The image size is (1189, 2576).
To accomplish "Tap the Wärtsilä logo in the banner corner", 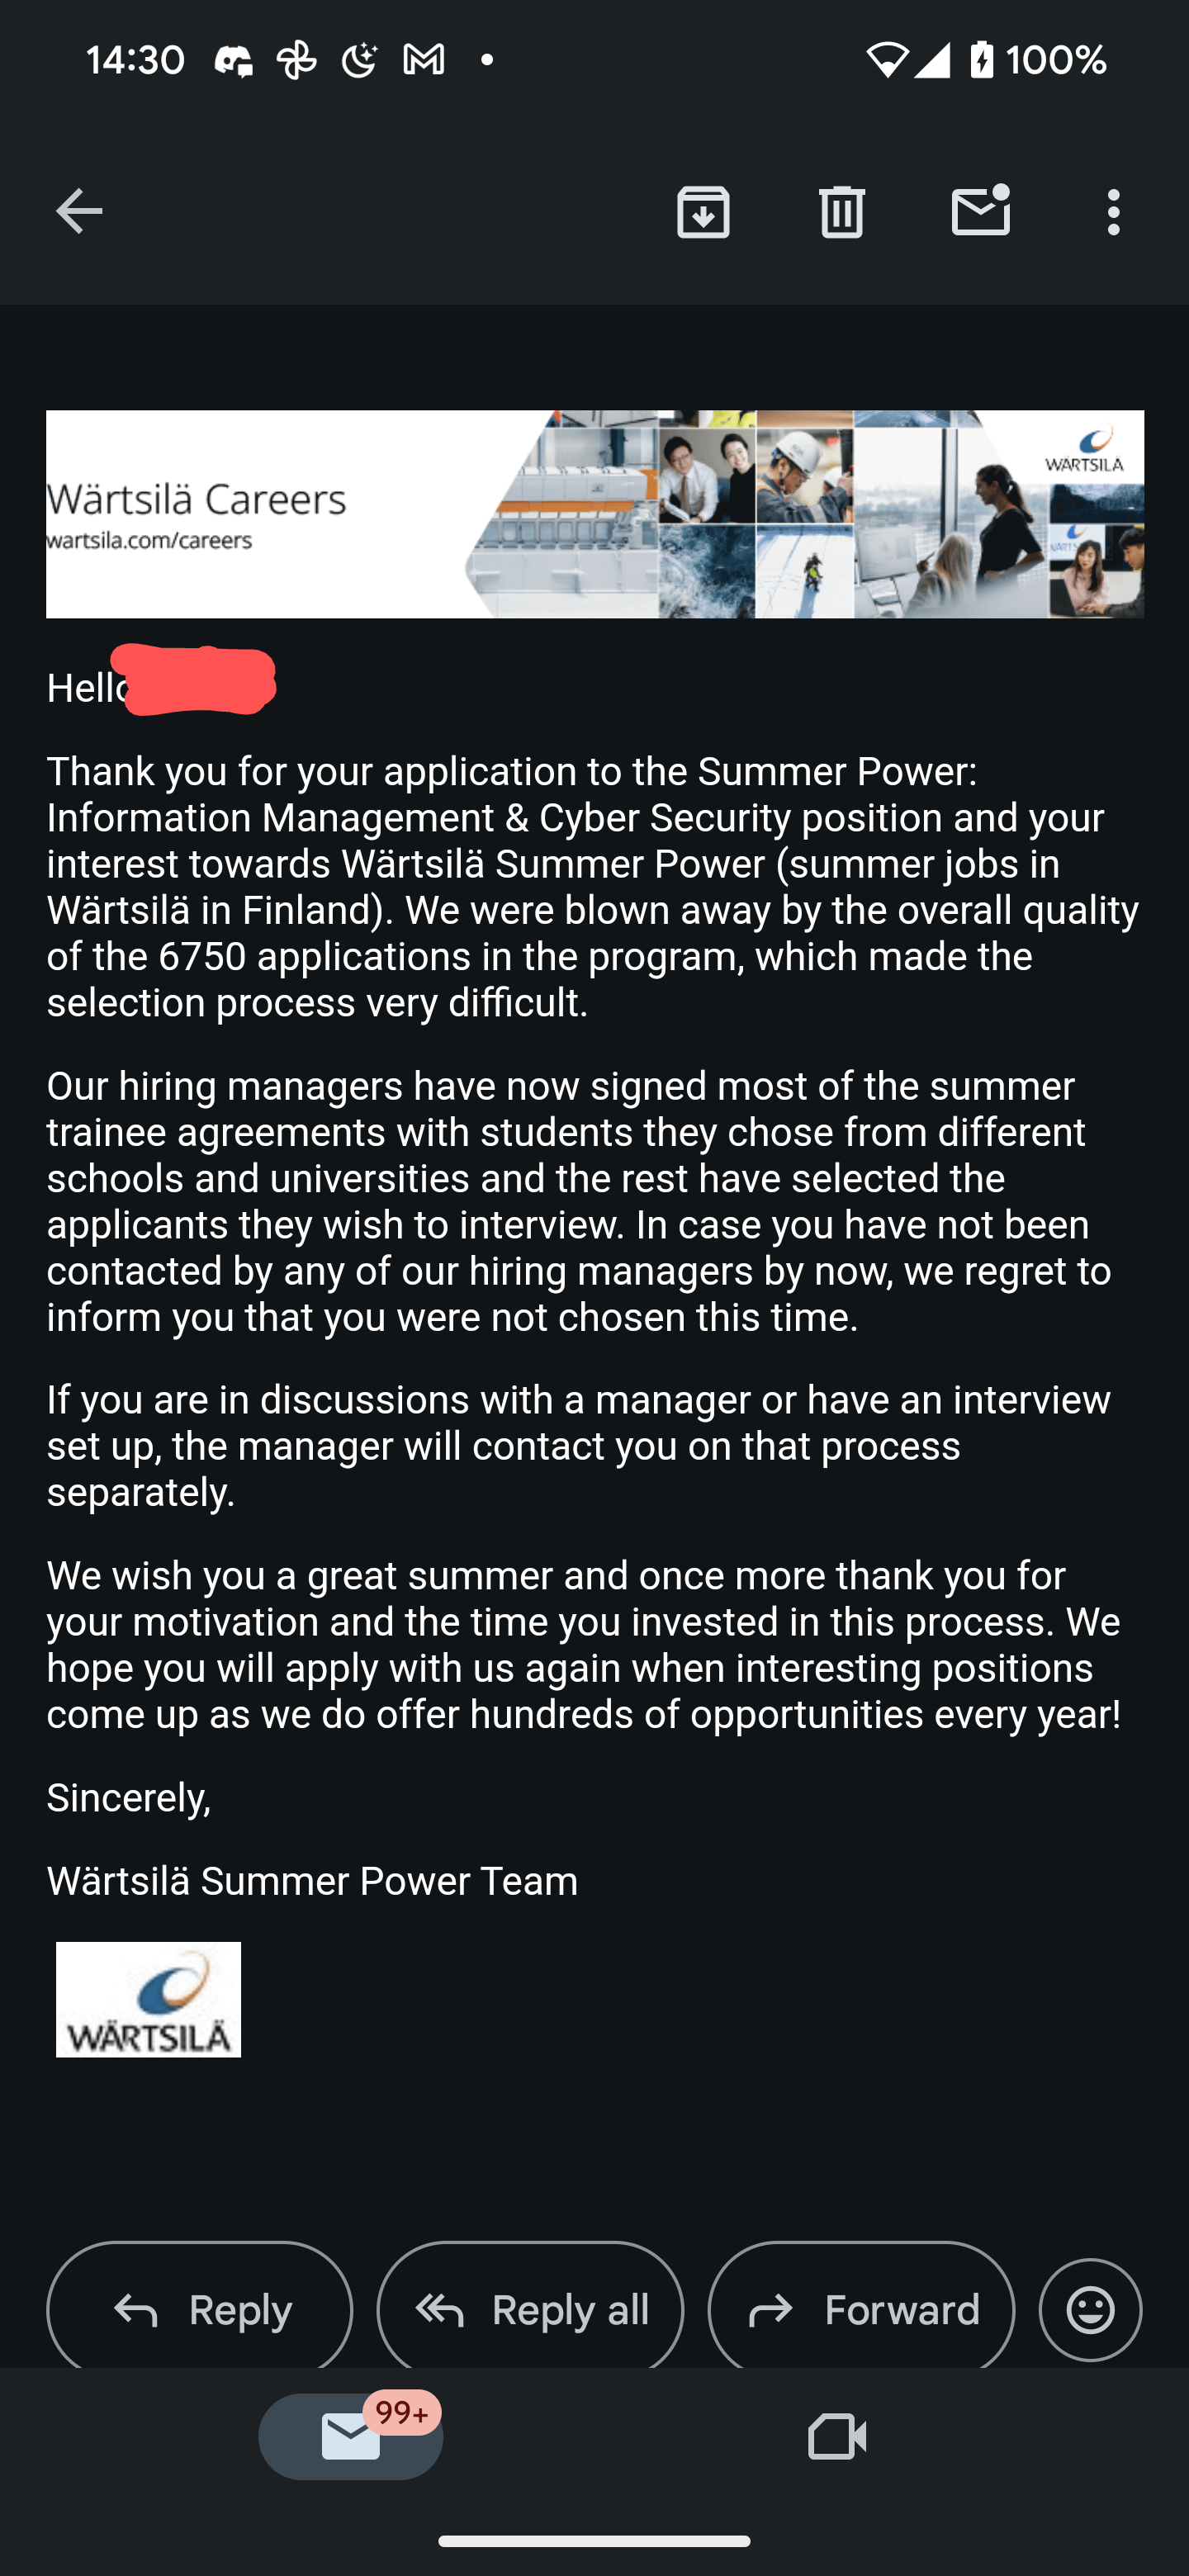I will click(x=1084, y=449).
